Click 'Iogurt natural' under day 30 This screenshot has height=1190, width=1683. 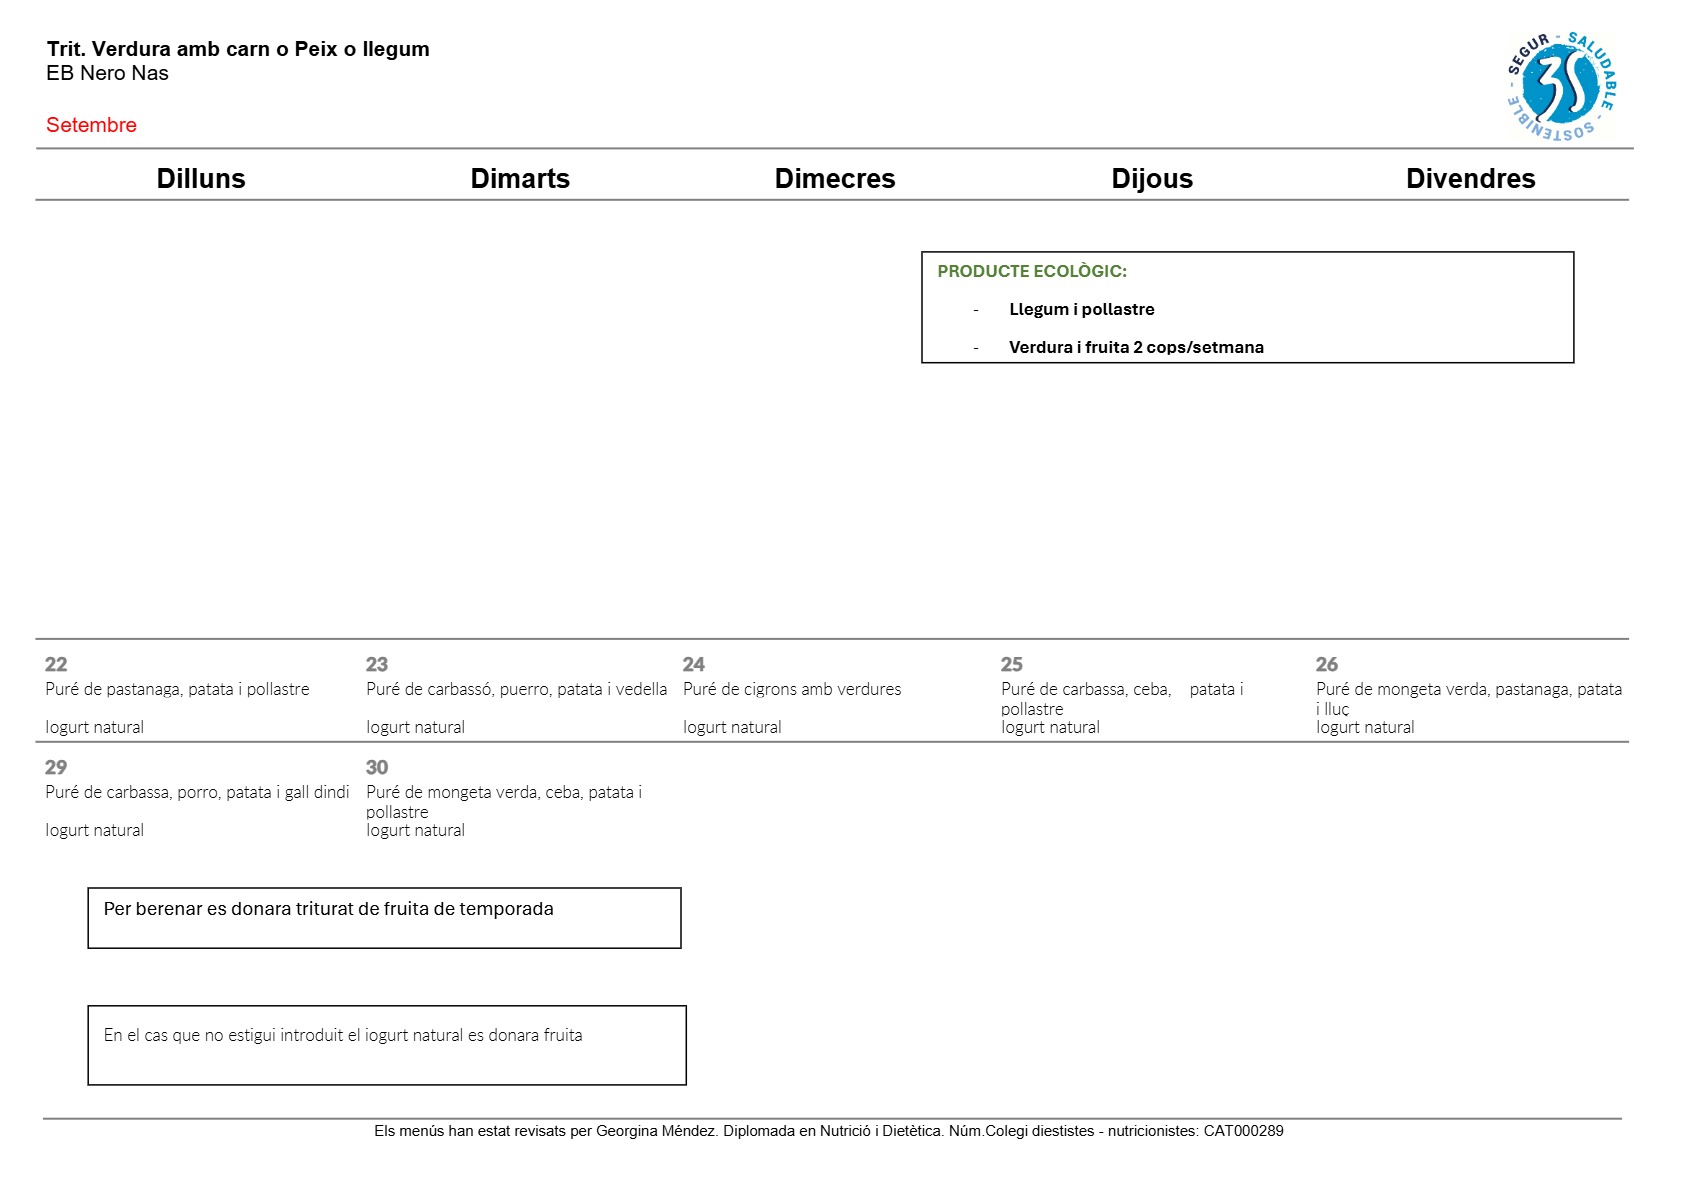click(415, 831)
